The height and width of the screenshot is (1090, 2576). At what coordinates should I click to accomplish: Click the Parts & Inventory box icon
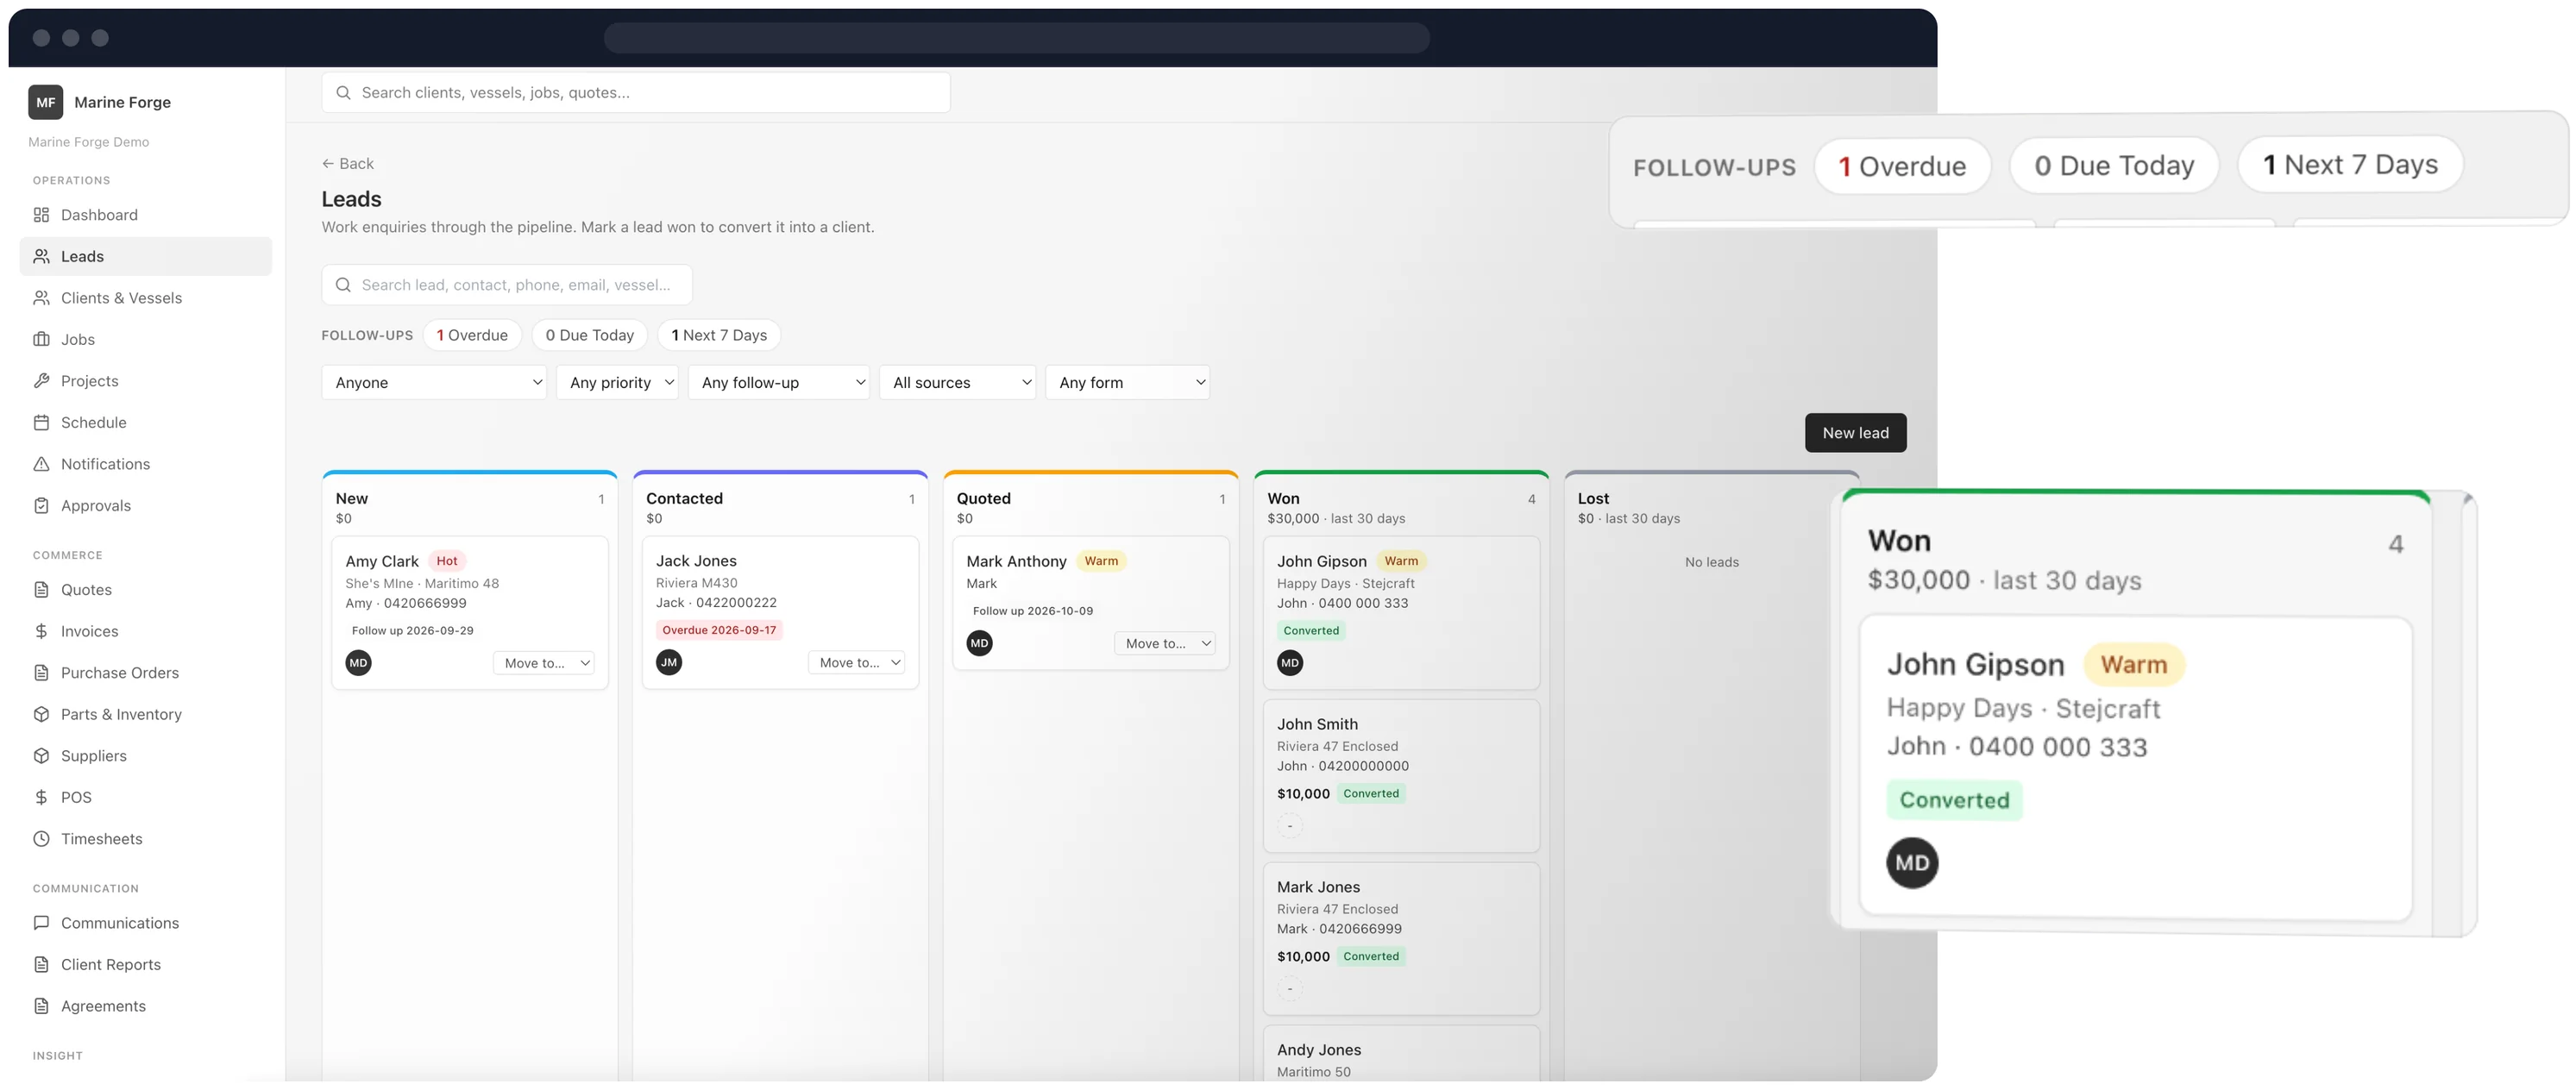(x=41, y=714)
